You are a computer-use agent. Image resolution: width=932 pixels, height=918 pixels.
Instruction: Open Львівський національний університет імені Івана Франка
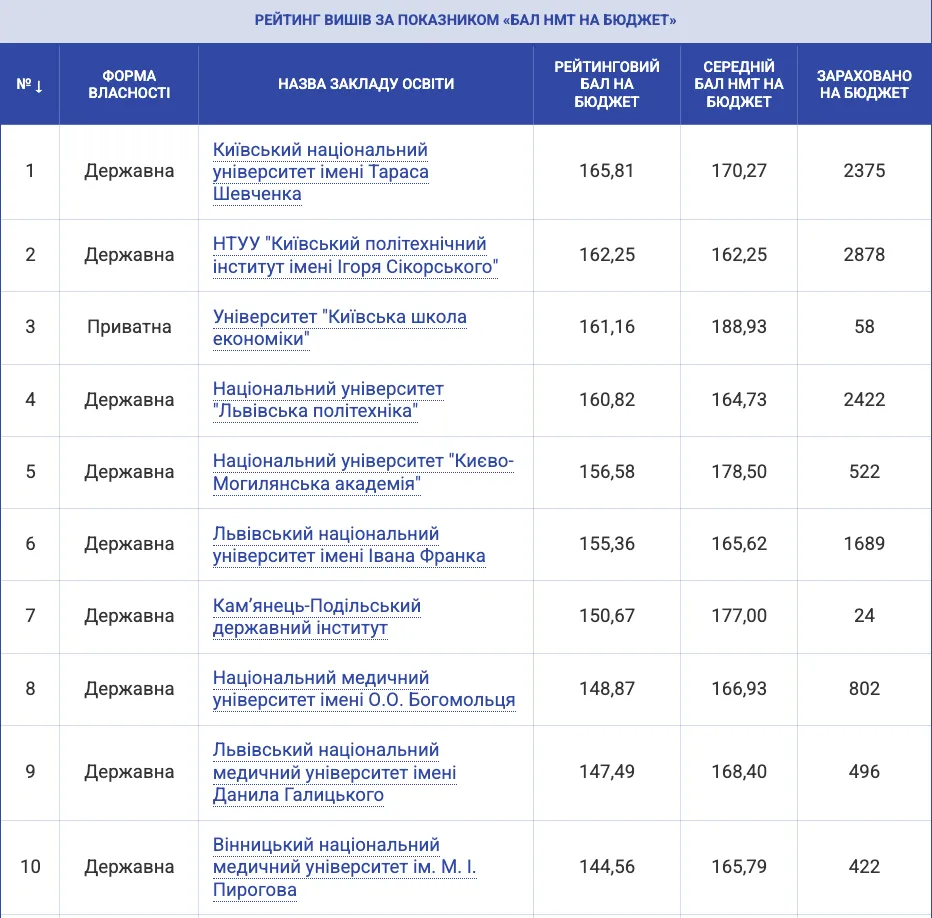[x=349, y=545]
